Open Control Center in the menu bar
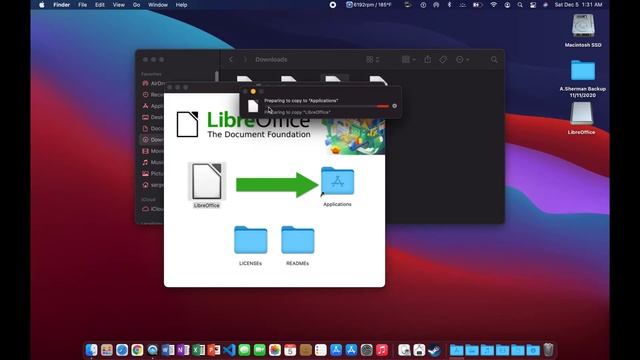 tap(533, 5)
